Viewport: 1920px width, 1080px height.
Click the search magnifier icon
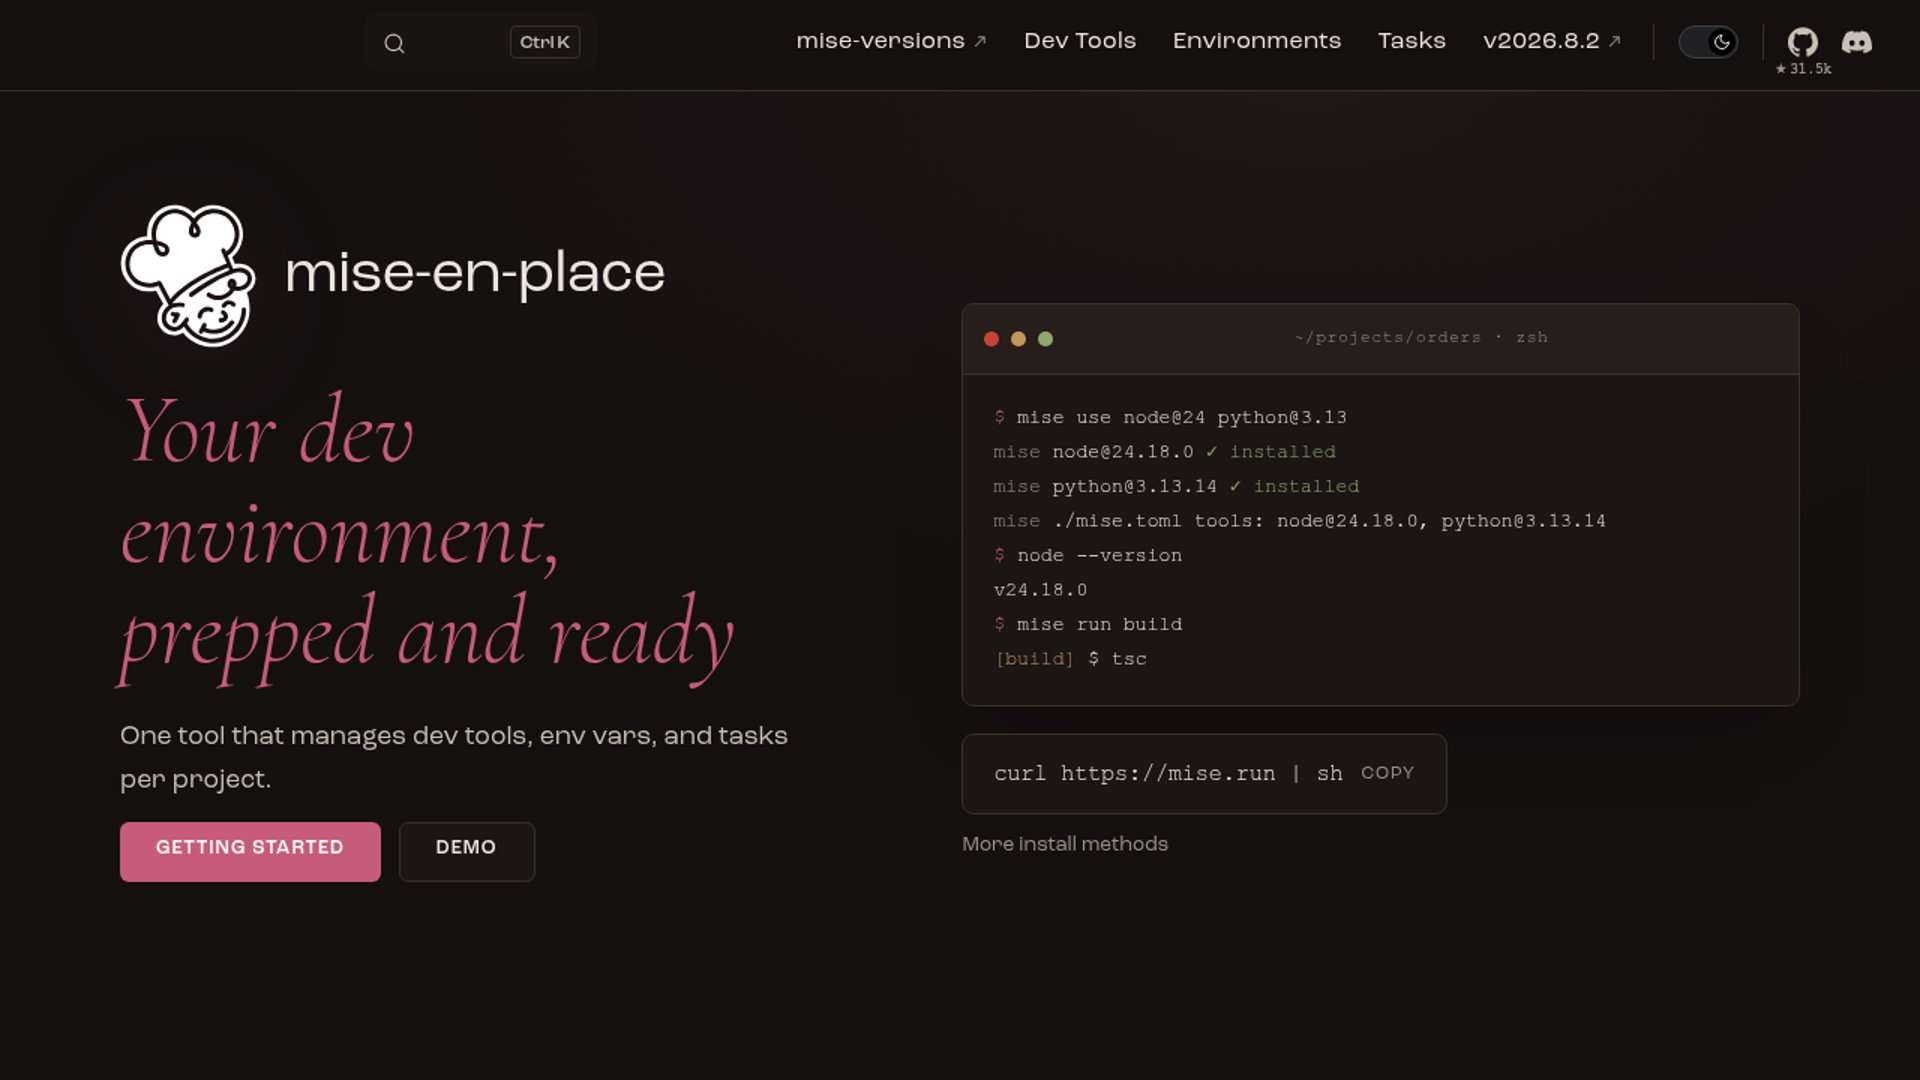(x=394, y=43)
